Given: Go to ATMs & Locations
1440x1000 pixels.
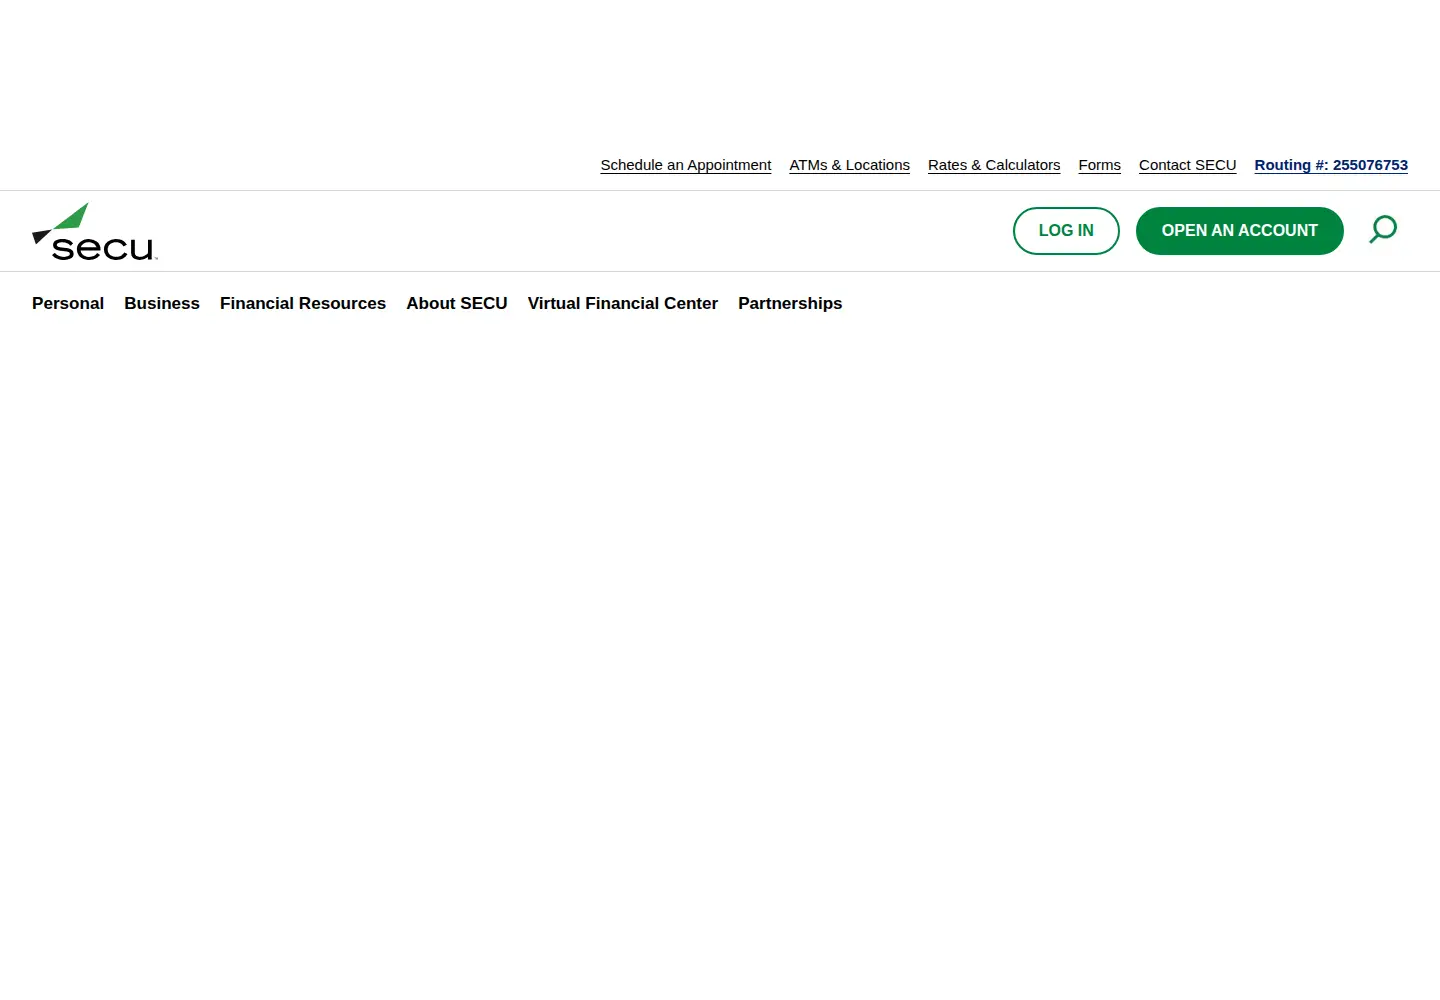Looking at the screenshot, I should click(850, 165).
